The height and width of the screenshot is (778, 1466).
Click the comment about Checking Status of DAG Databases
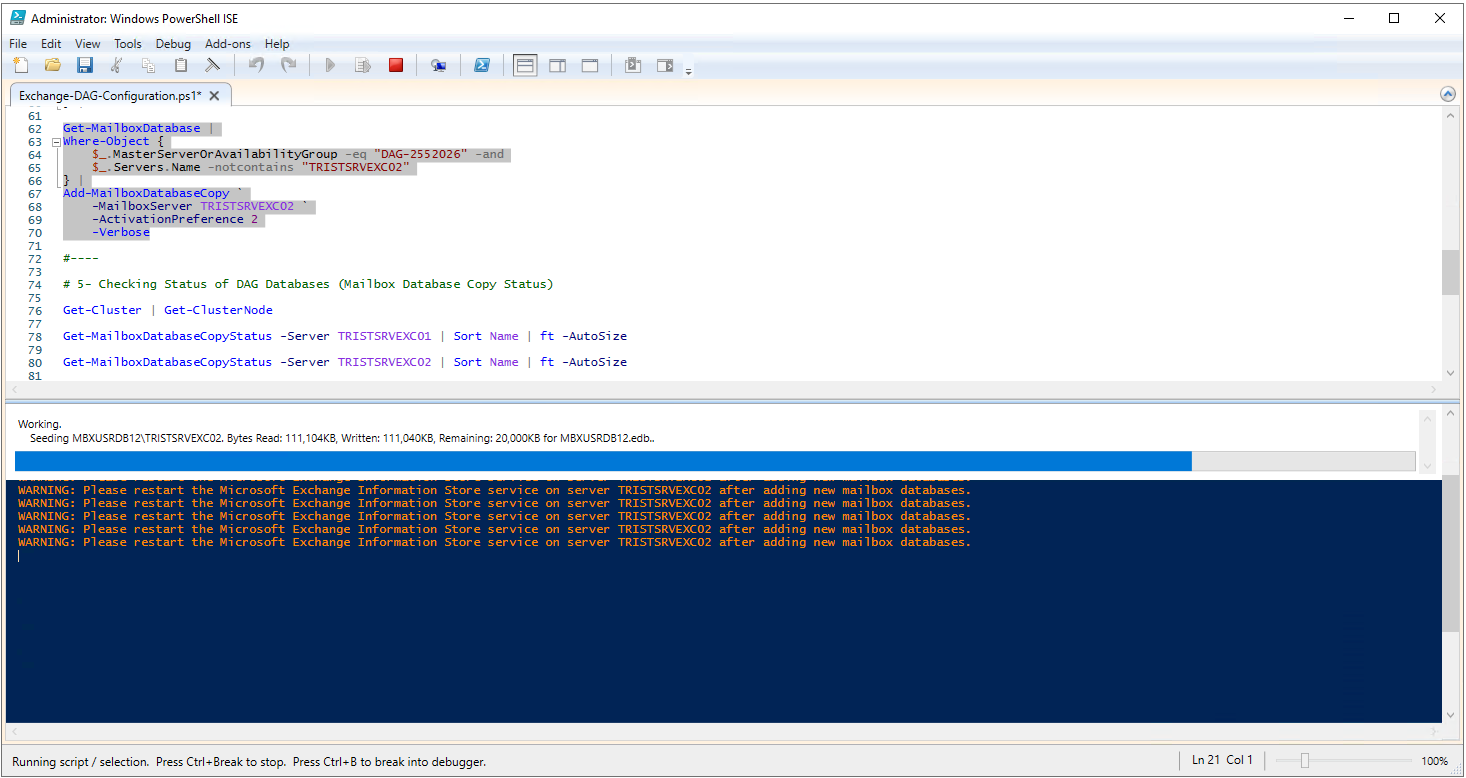click(308, 284)
